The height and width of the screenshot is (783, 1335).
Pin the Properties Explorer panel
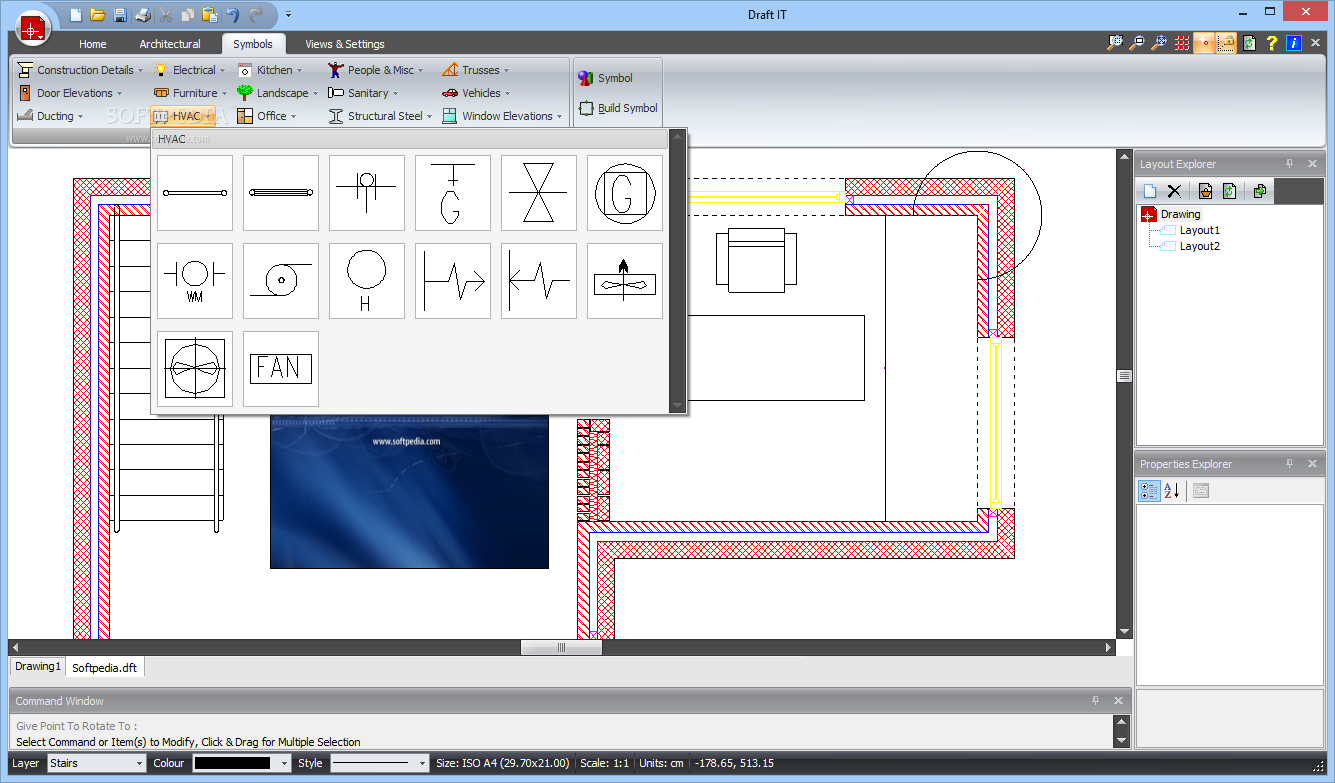[1290, 464]
